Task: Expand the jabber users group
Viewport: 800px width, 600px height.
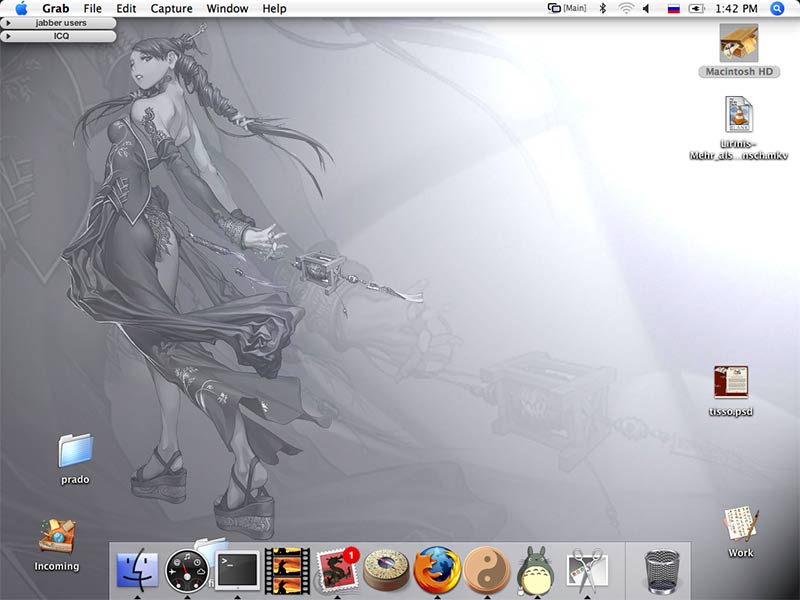Action: click(x=8, y=23)
